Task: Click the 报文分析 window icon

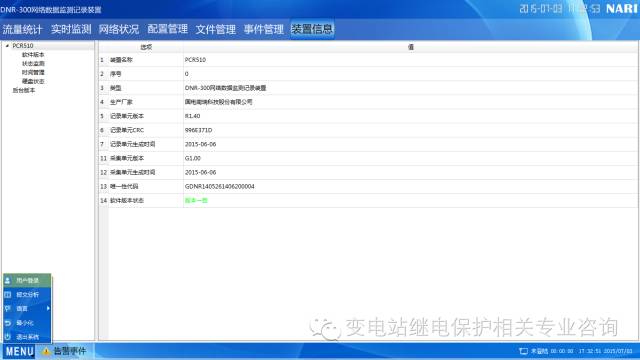Action: (x=8, y=295)
